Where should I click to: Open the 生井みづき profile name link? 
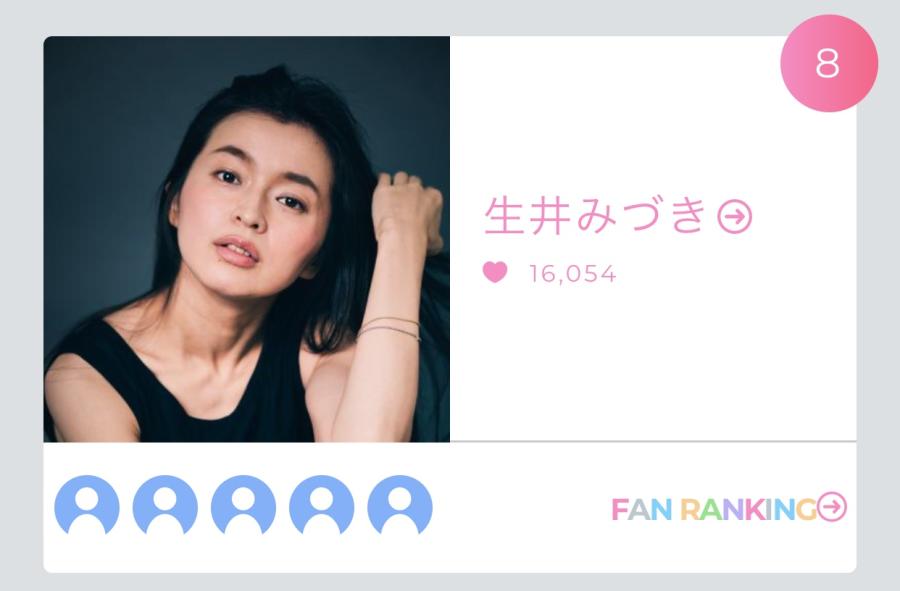coord(618,216)
